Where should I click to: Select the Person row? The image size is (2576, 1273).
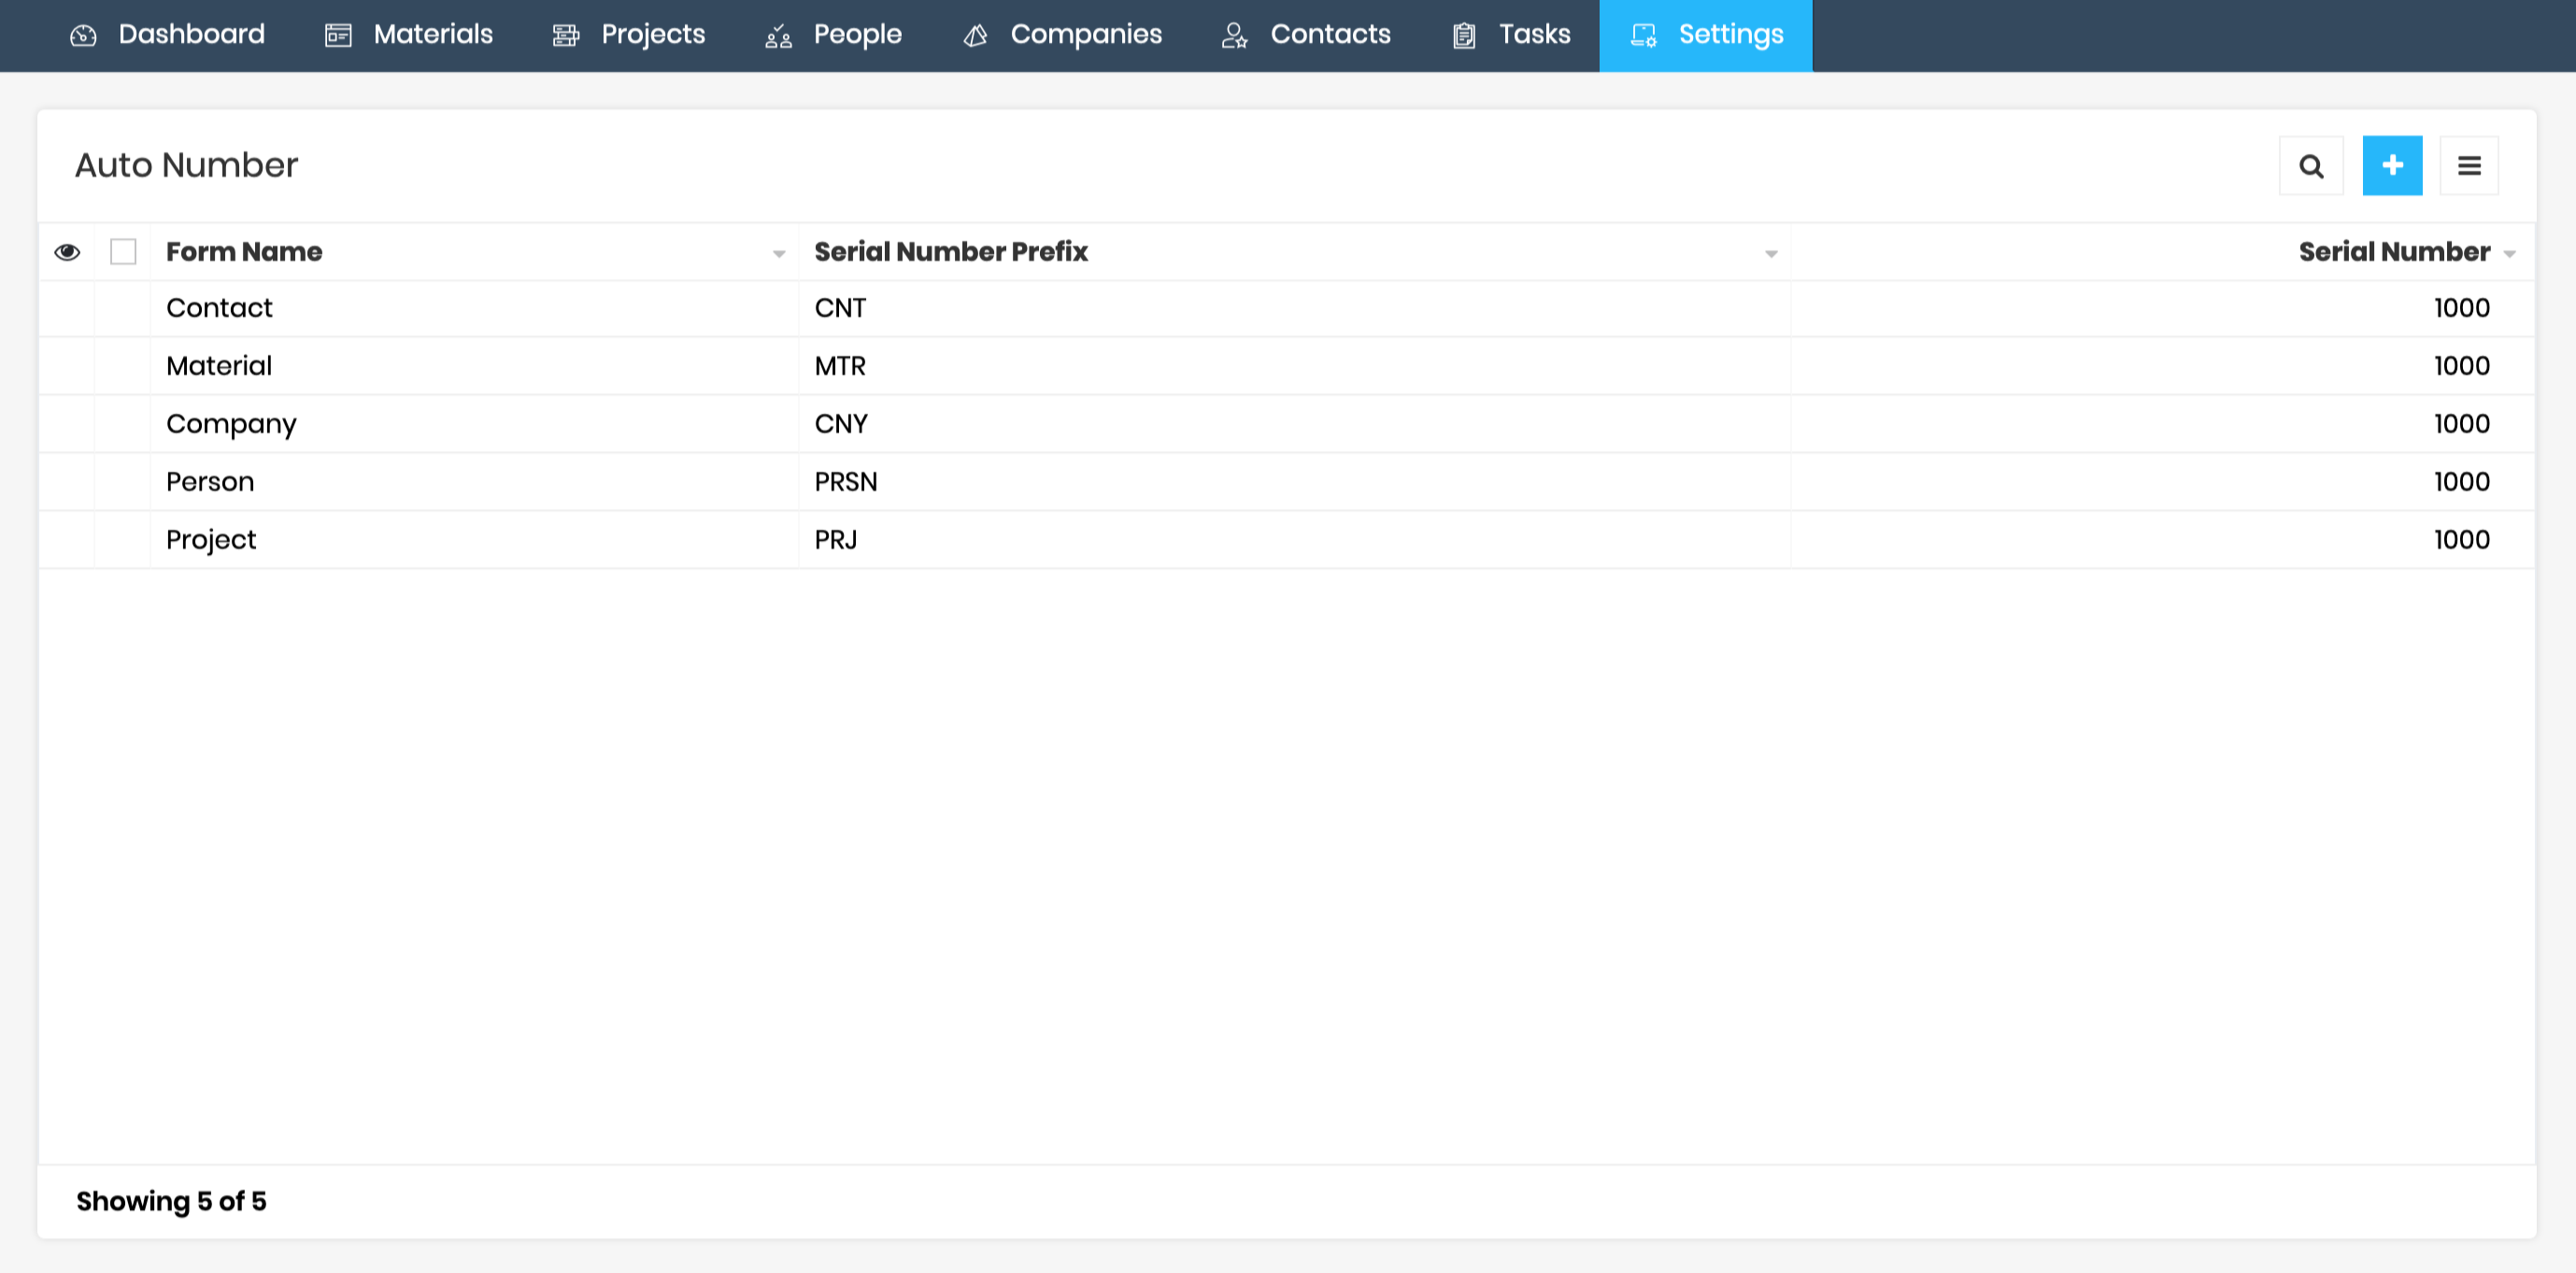click(x=1286, y=483)
